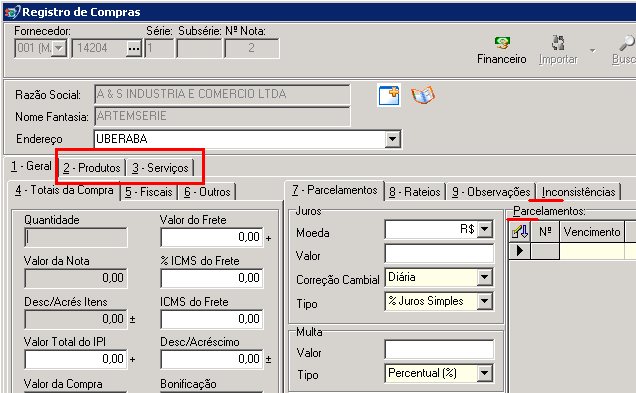Select the current row arrow in Parcelamentos grid
This screenshot has height=393, width=636.
520,251
